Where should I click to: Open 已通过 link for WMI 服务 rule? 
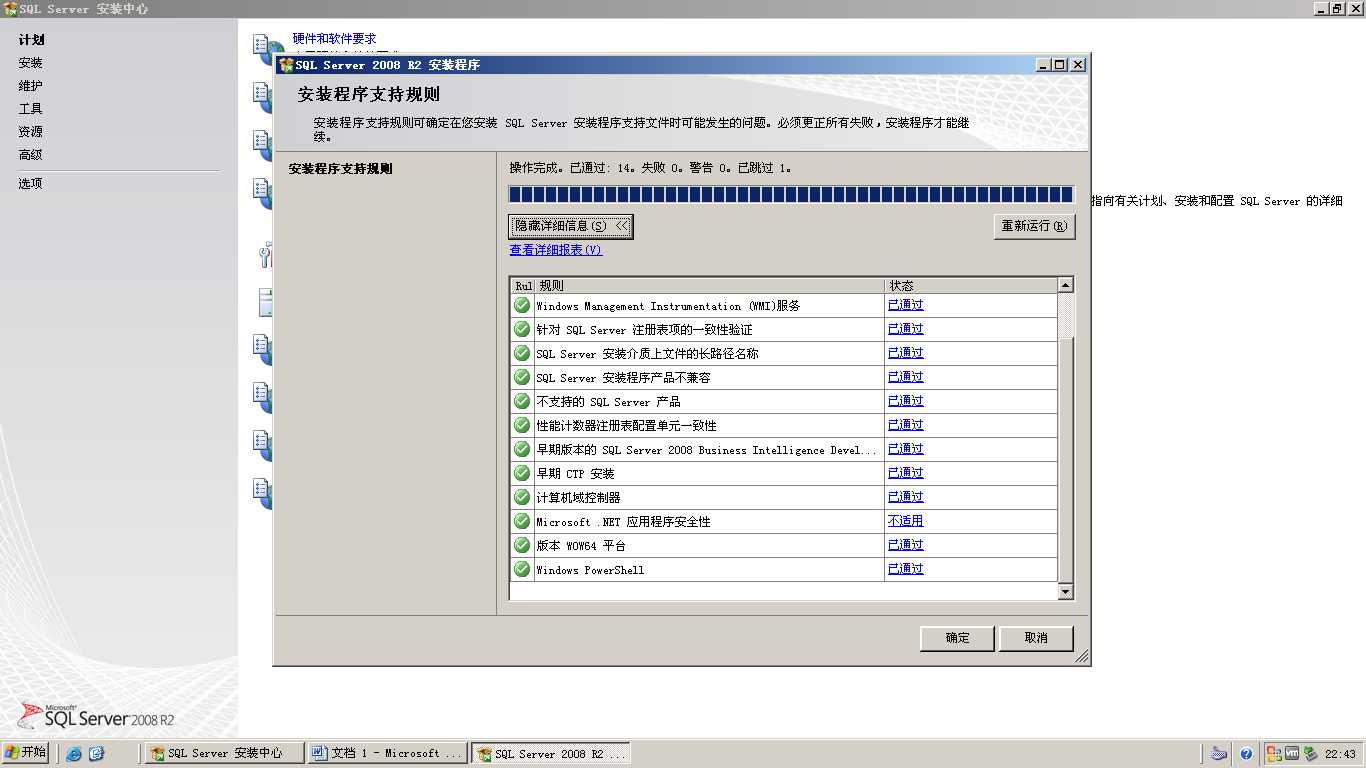(906, 305)
